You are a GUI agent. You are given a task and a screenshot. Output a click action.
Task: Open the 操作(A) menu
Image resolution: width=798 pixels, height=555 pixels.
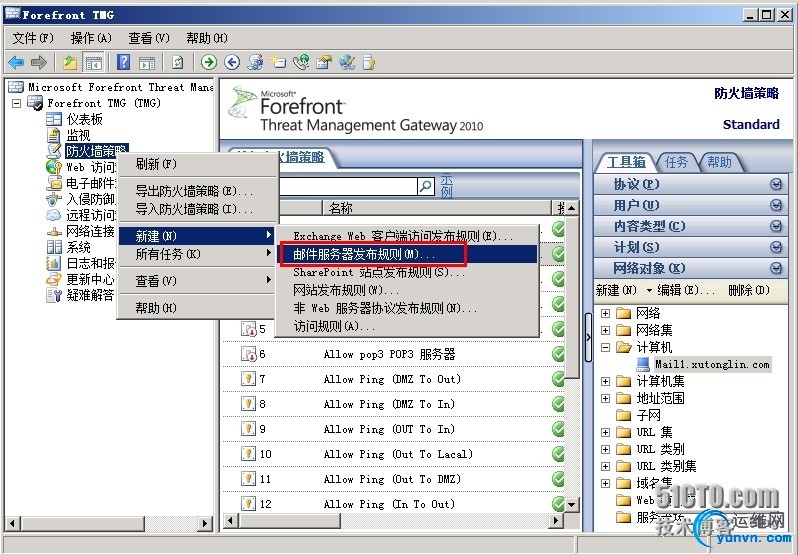(x=91, y=38)
